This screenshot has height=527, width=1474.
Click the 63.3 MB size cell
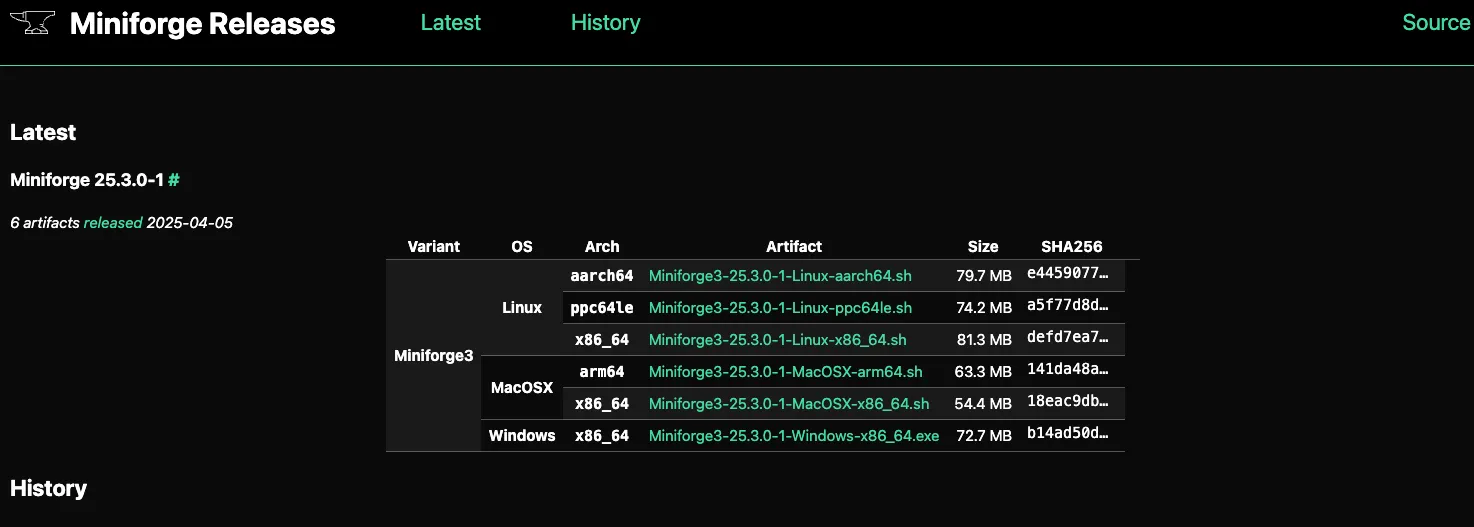click(x=984, y=371)
